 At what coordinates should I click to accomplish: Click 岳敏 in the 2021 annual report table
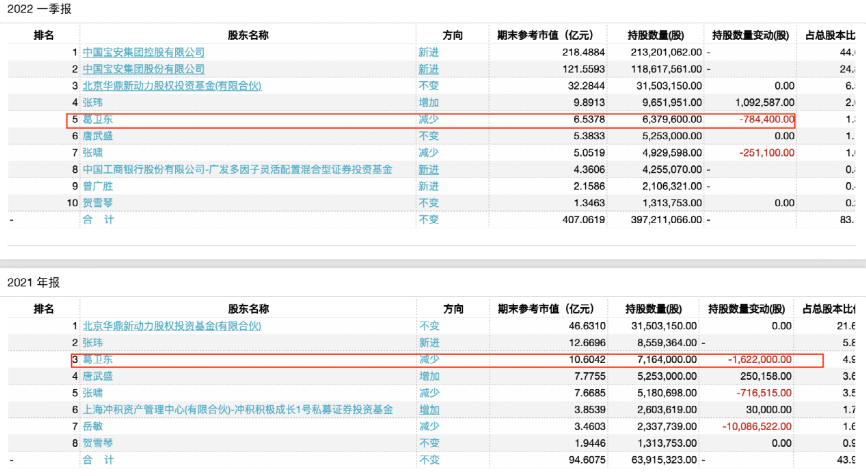[91, 427]
